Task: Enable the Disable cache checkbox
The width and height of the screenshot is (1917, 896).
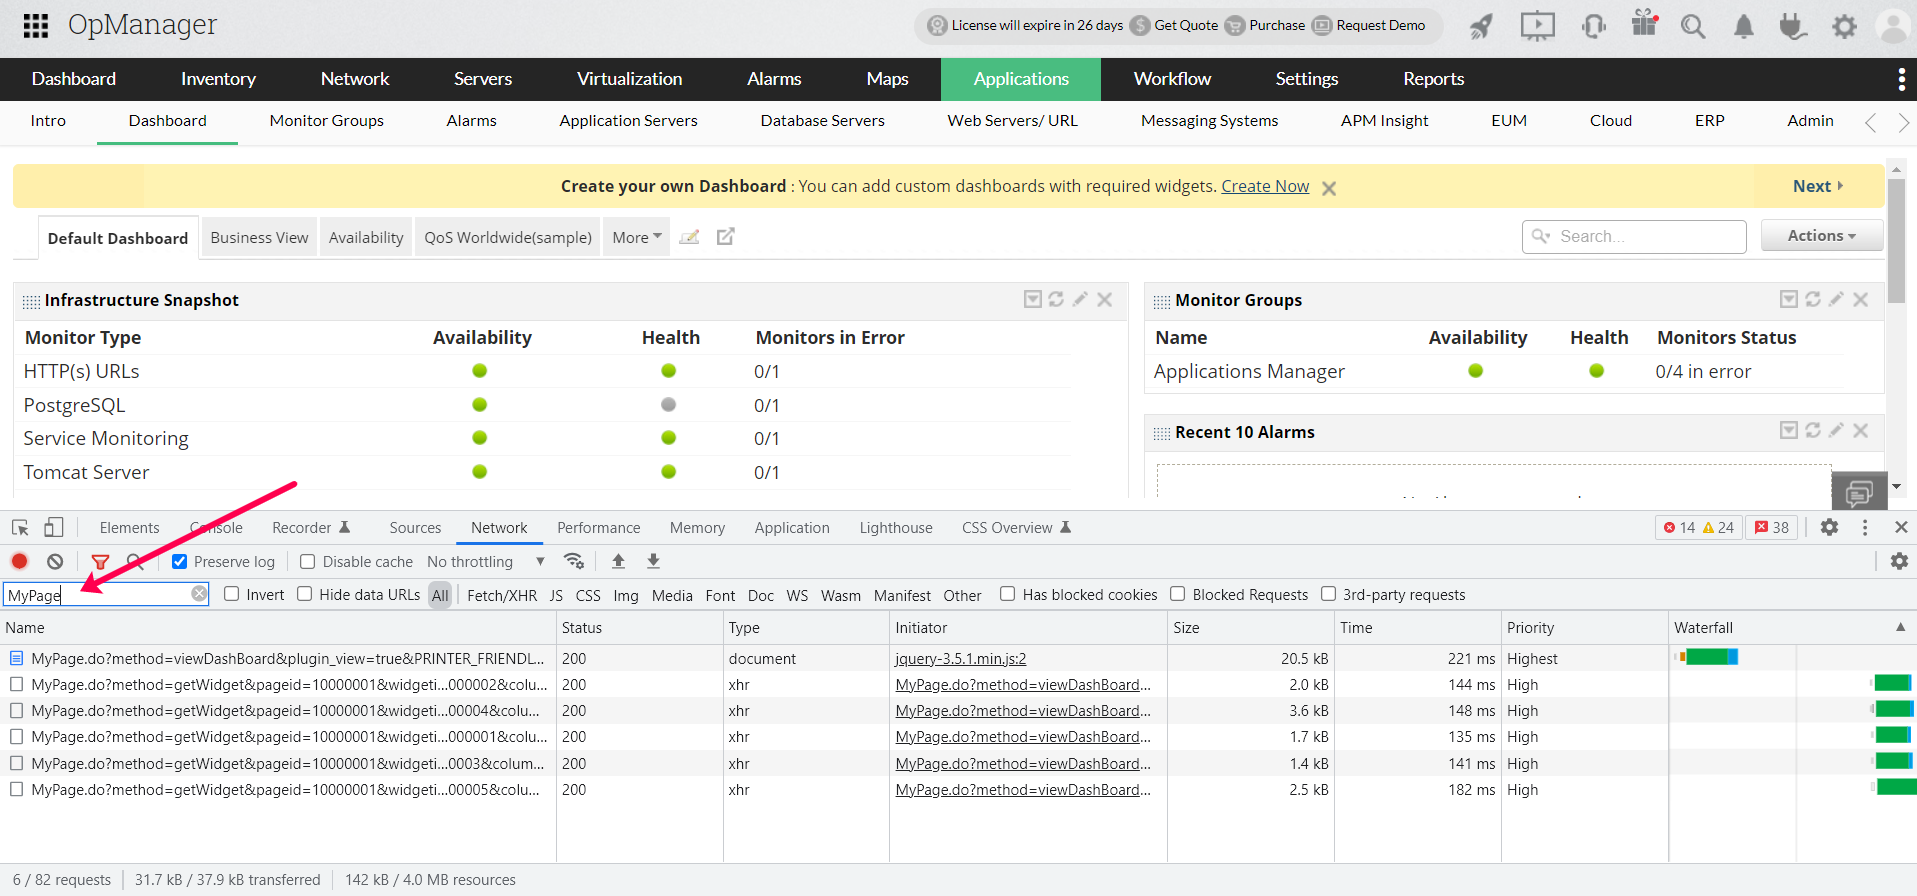Action: pyautogui.click(x=308, y=562)
